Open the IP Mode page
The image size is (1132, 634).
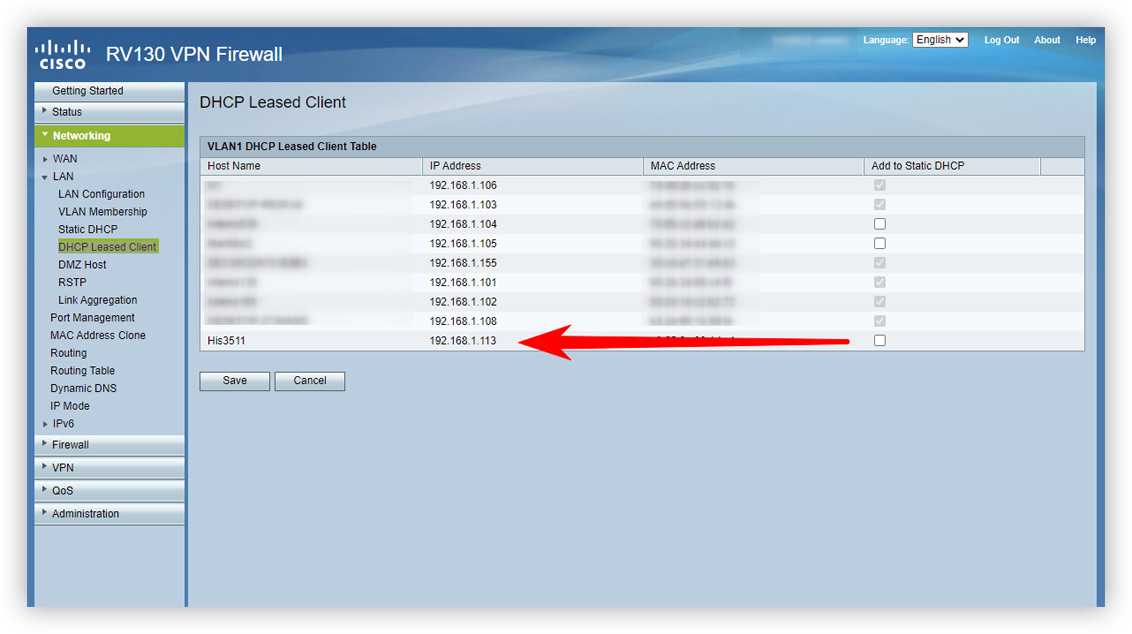[x=69, y=406]
